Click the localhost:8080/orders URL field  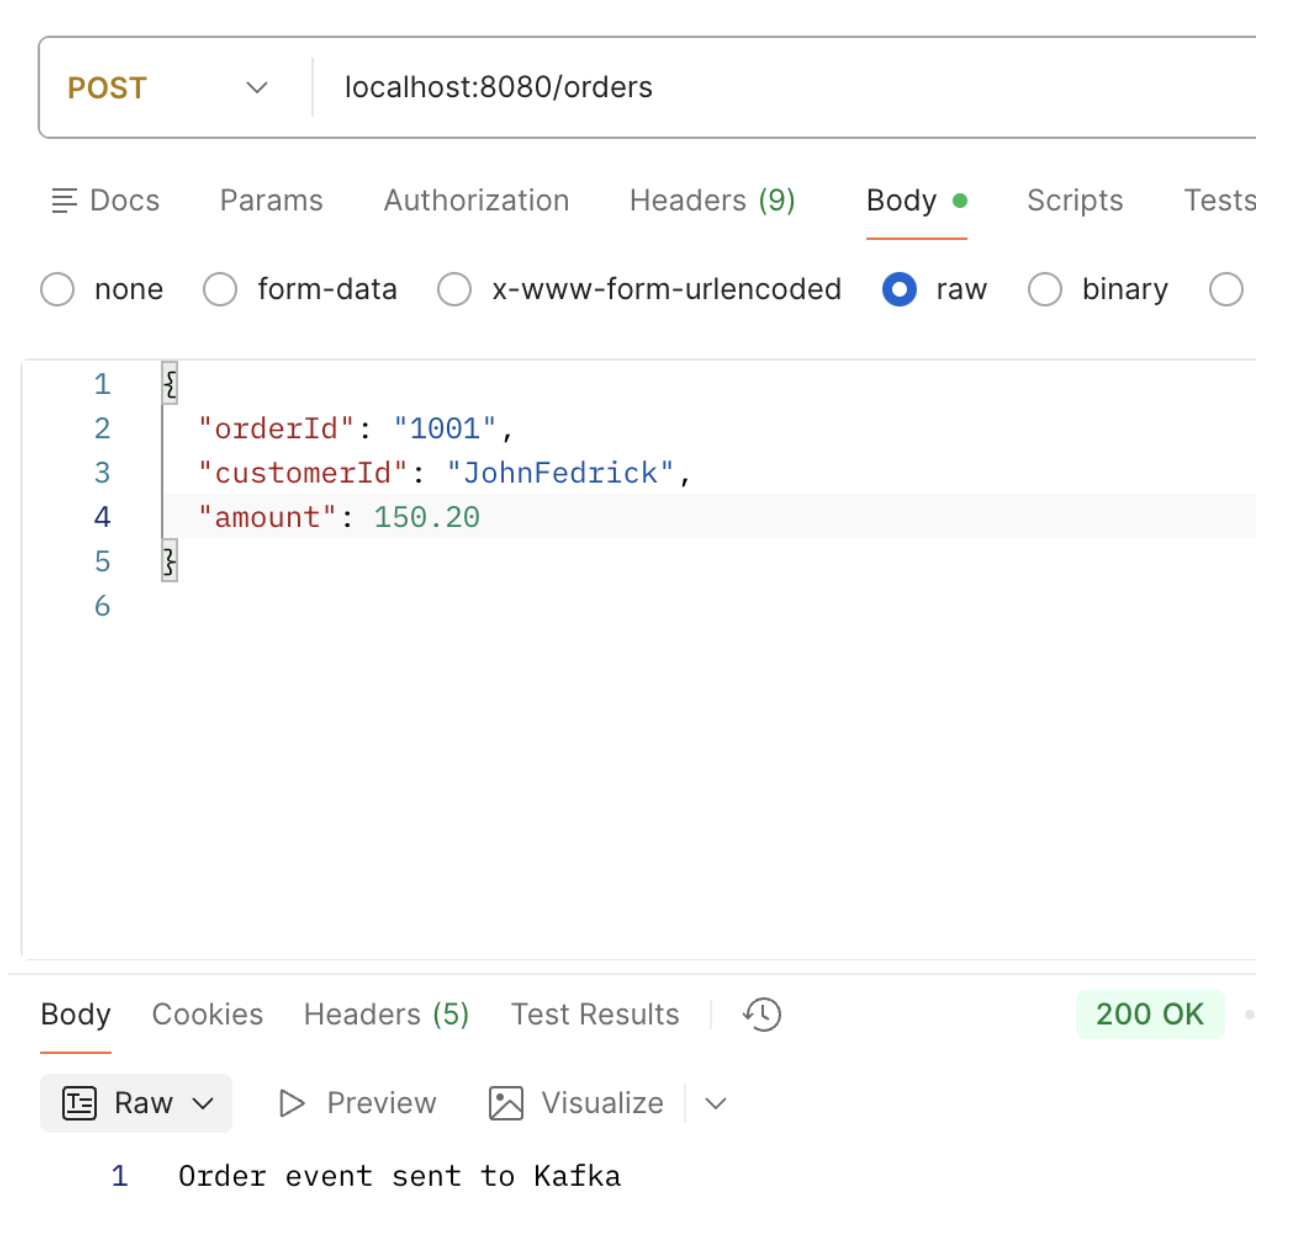tap(498, 87)
